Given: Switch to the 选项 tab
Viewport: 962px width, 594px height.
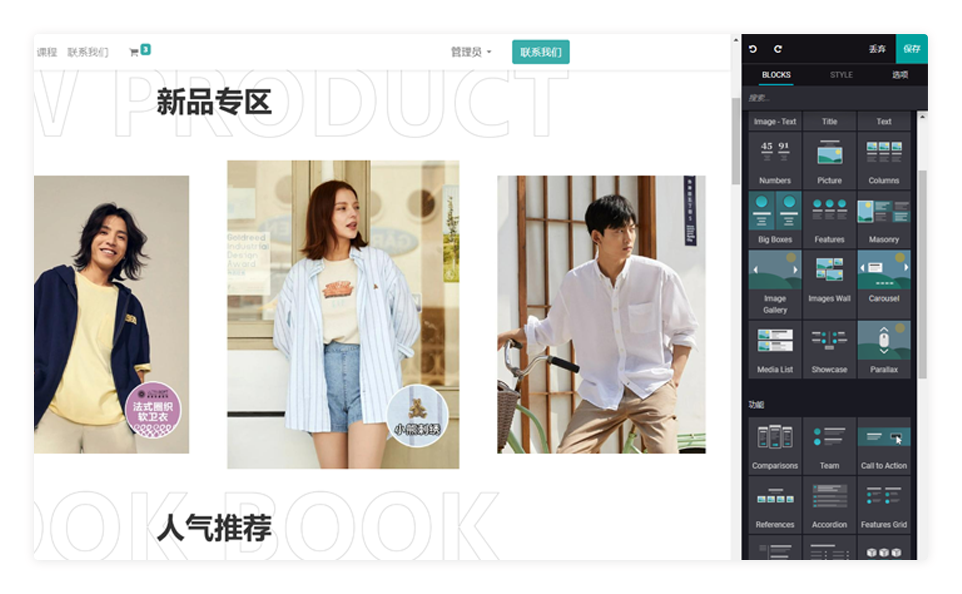Looking at the screenshot, I should [900, 75].
